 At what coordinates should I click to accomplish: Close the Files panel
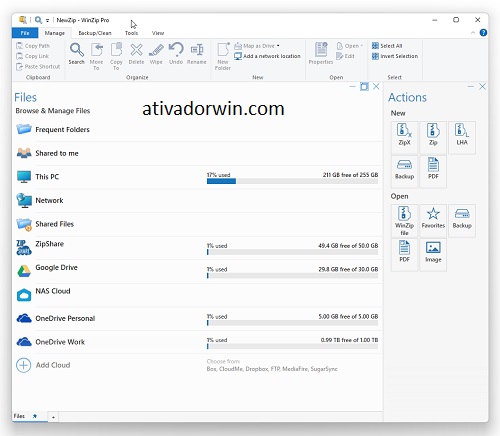[376, 87]
